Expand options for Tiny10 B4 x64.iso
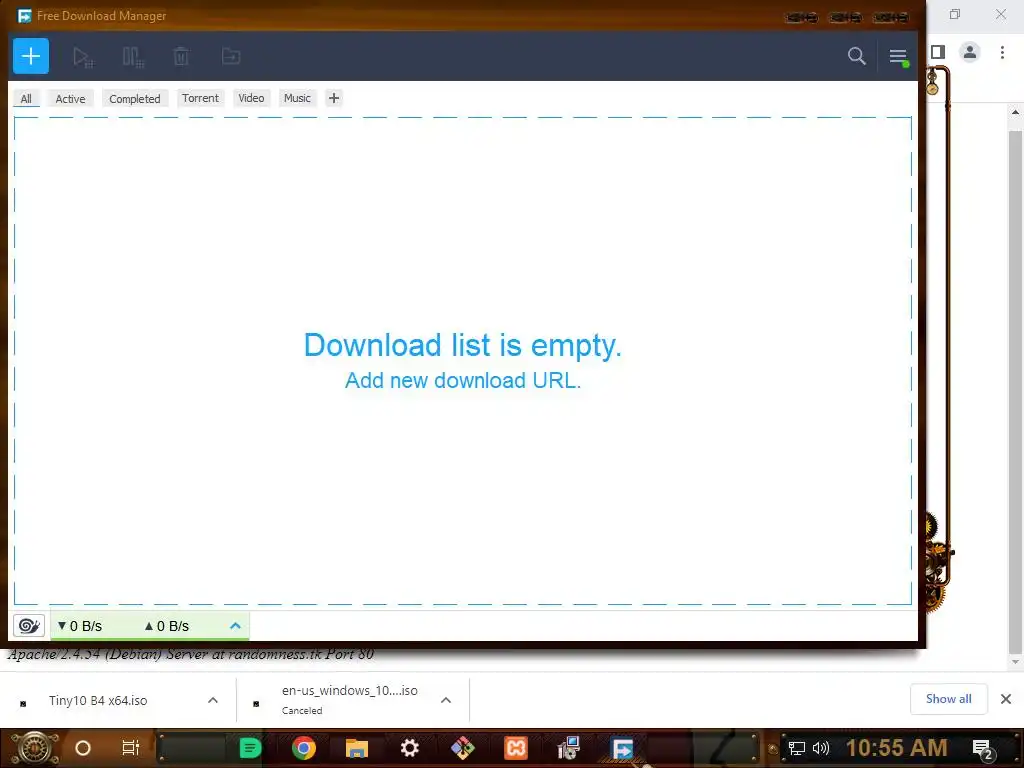 [213, 700]
